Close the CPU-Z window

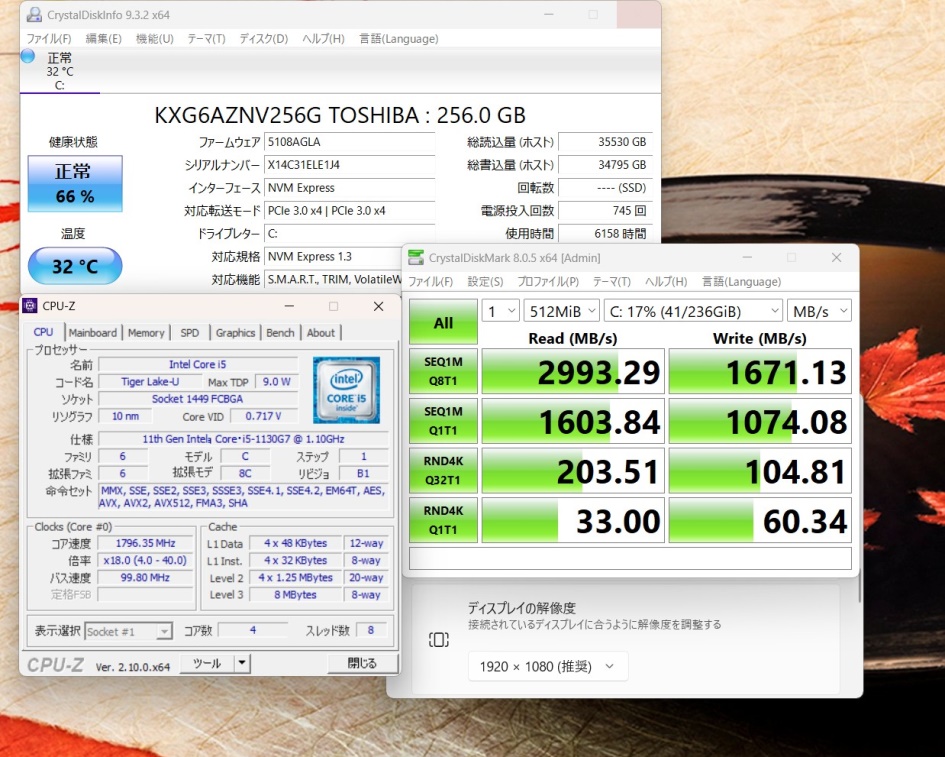pos(378,306)
